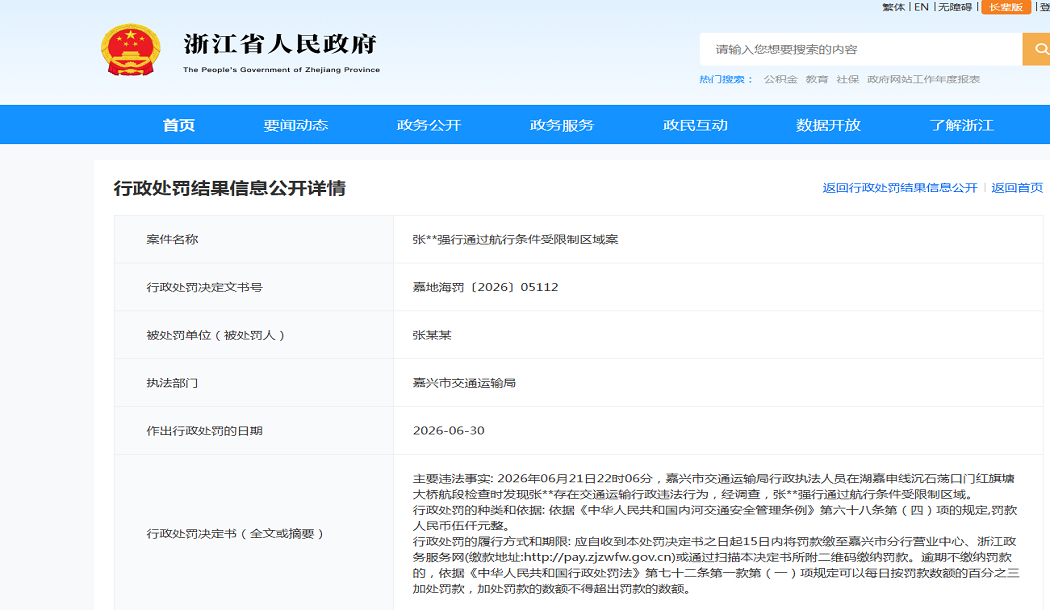The width and height of the screenshot is (1050, 610).
Task: Search hot keyword 政府网站工作年度报表
Action: 923,79
